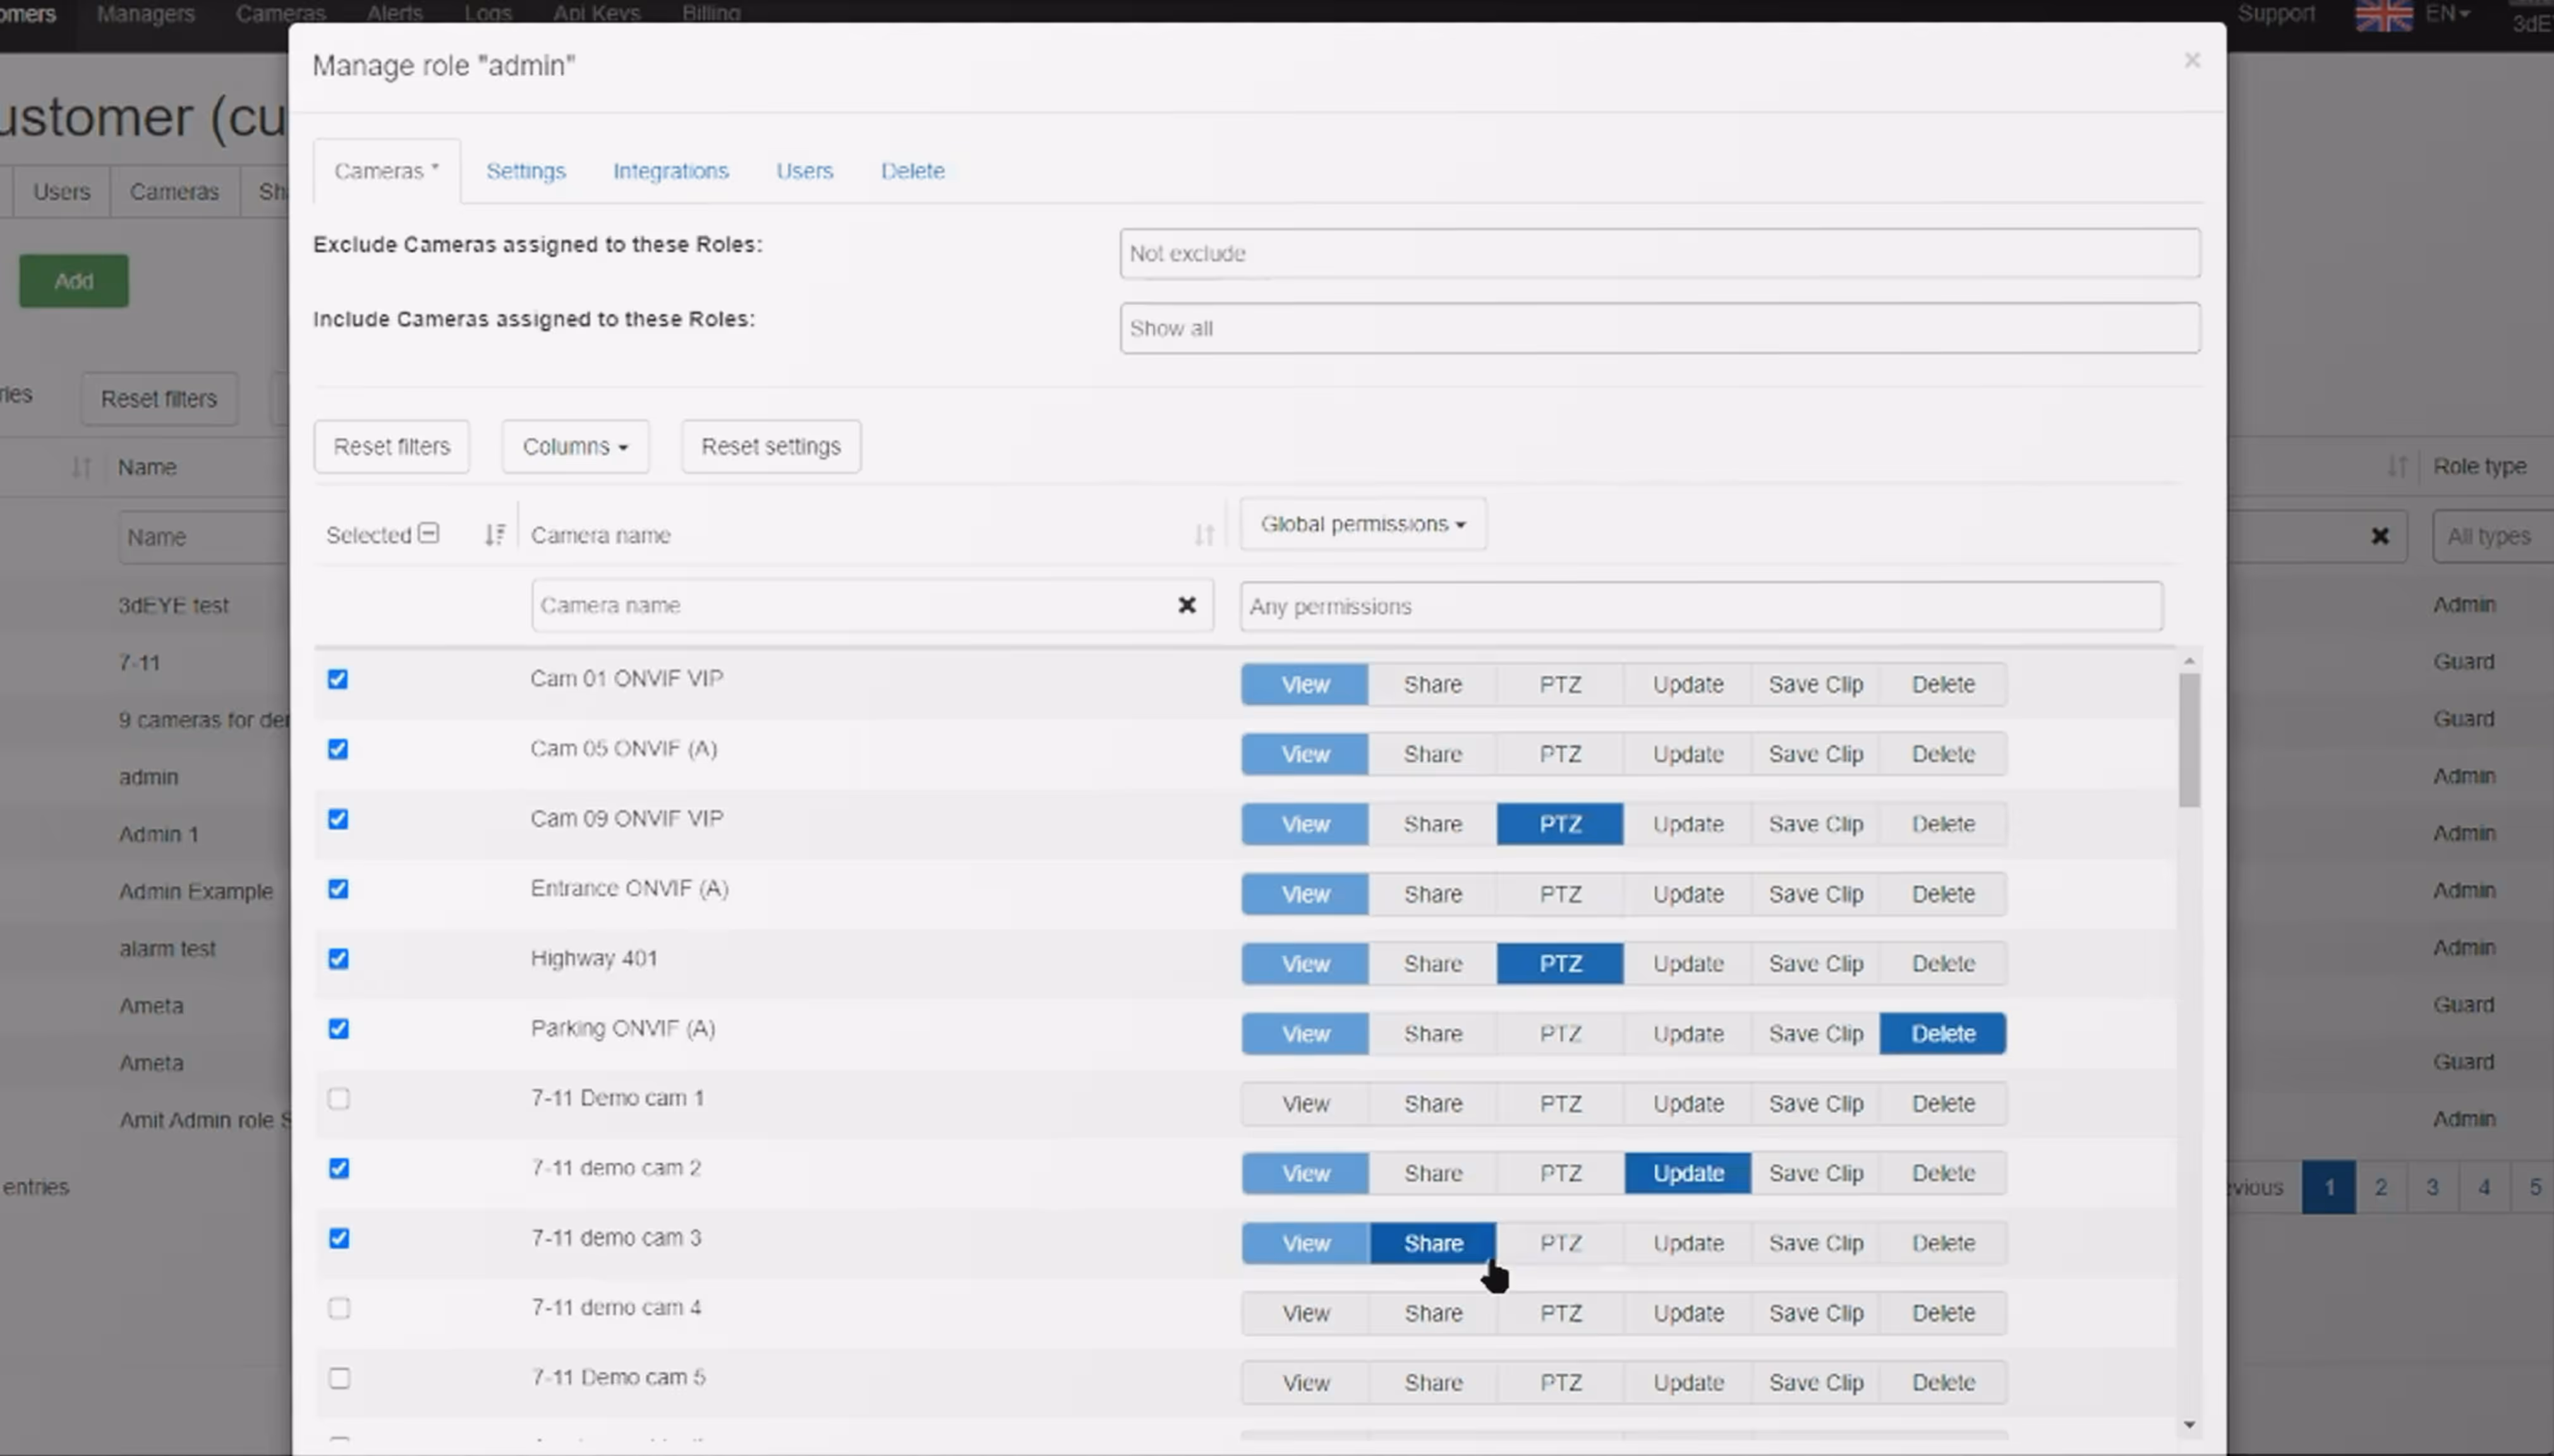2554x1456 pixels.
Task: Click Reset settings button
Action: [x=771, y=446]
